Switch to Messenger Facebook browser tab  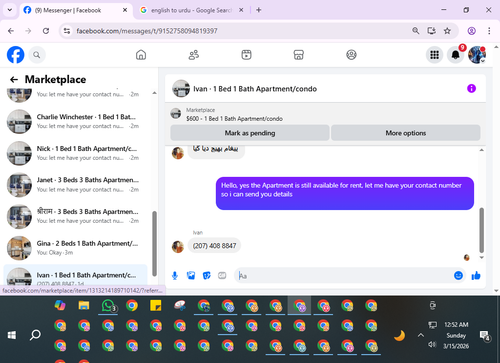tap(75, 10)
